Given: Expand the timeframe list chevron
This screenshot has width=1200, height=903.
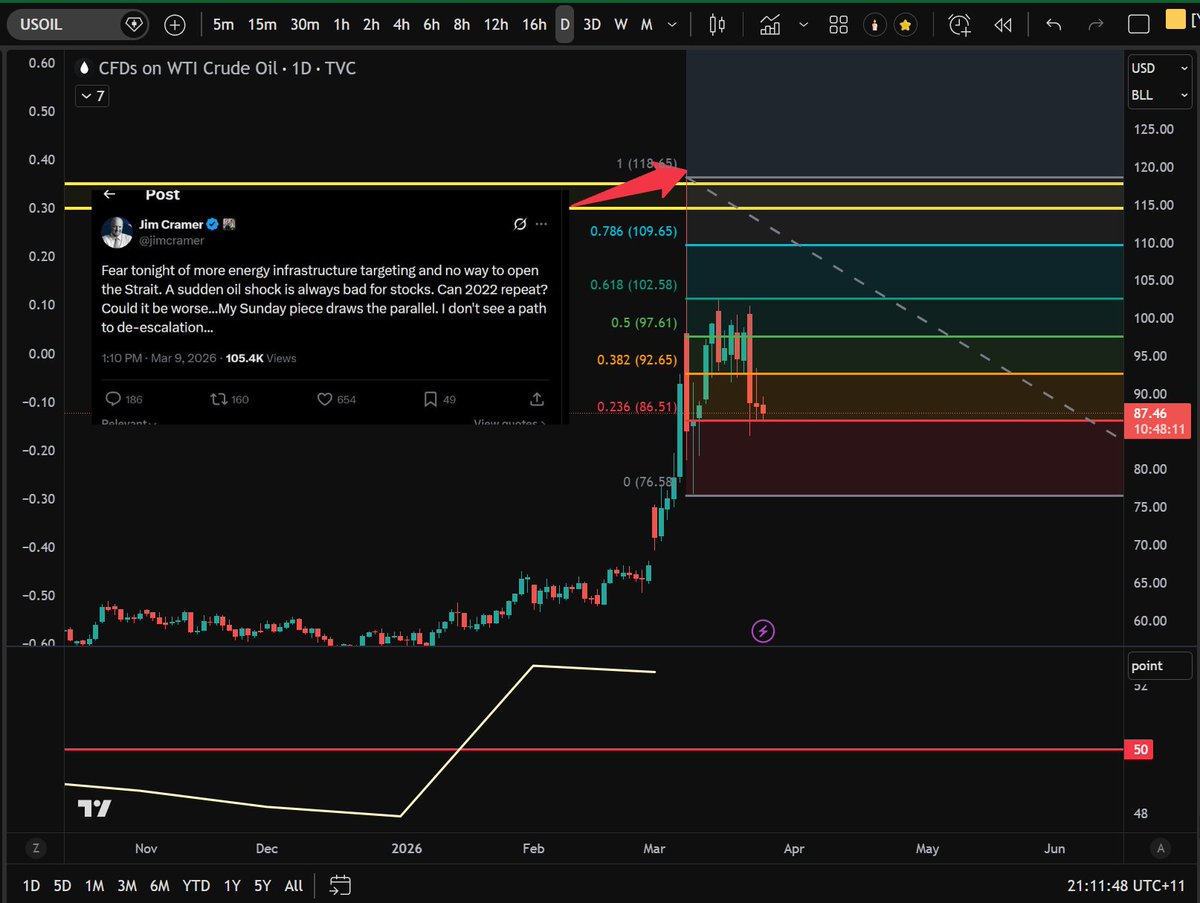Looking at the screenshot, I should (672, 25).
